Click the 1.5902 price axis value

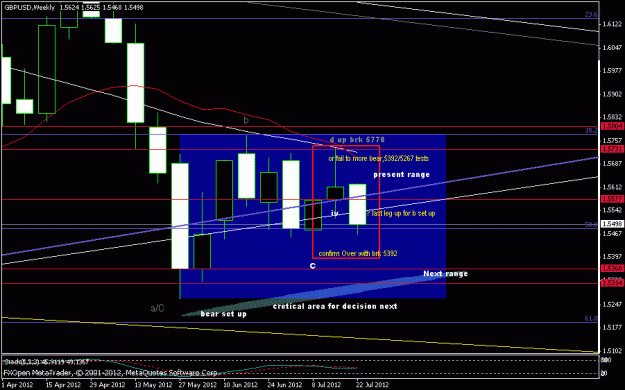pos(613,94)
